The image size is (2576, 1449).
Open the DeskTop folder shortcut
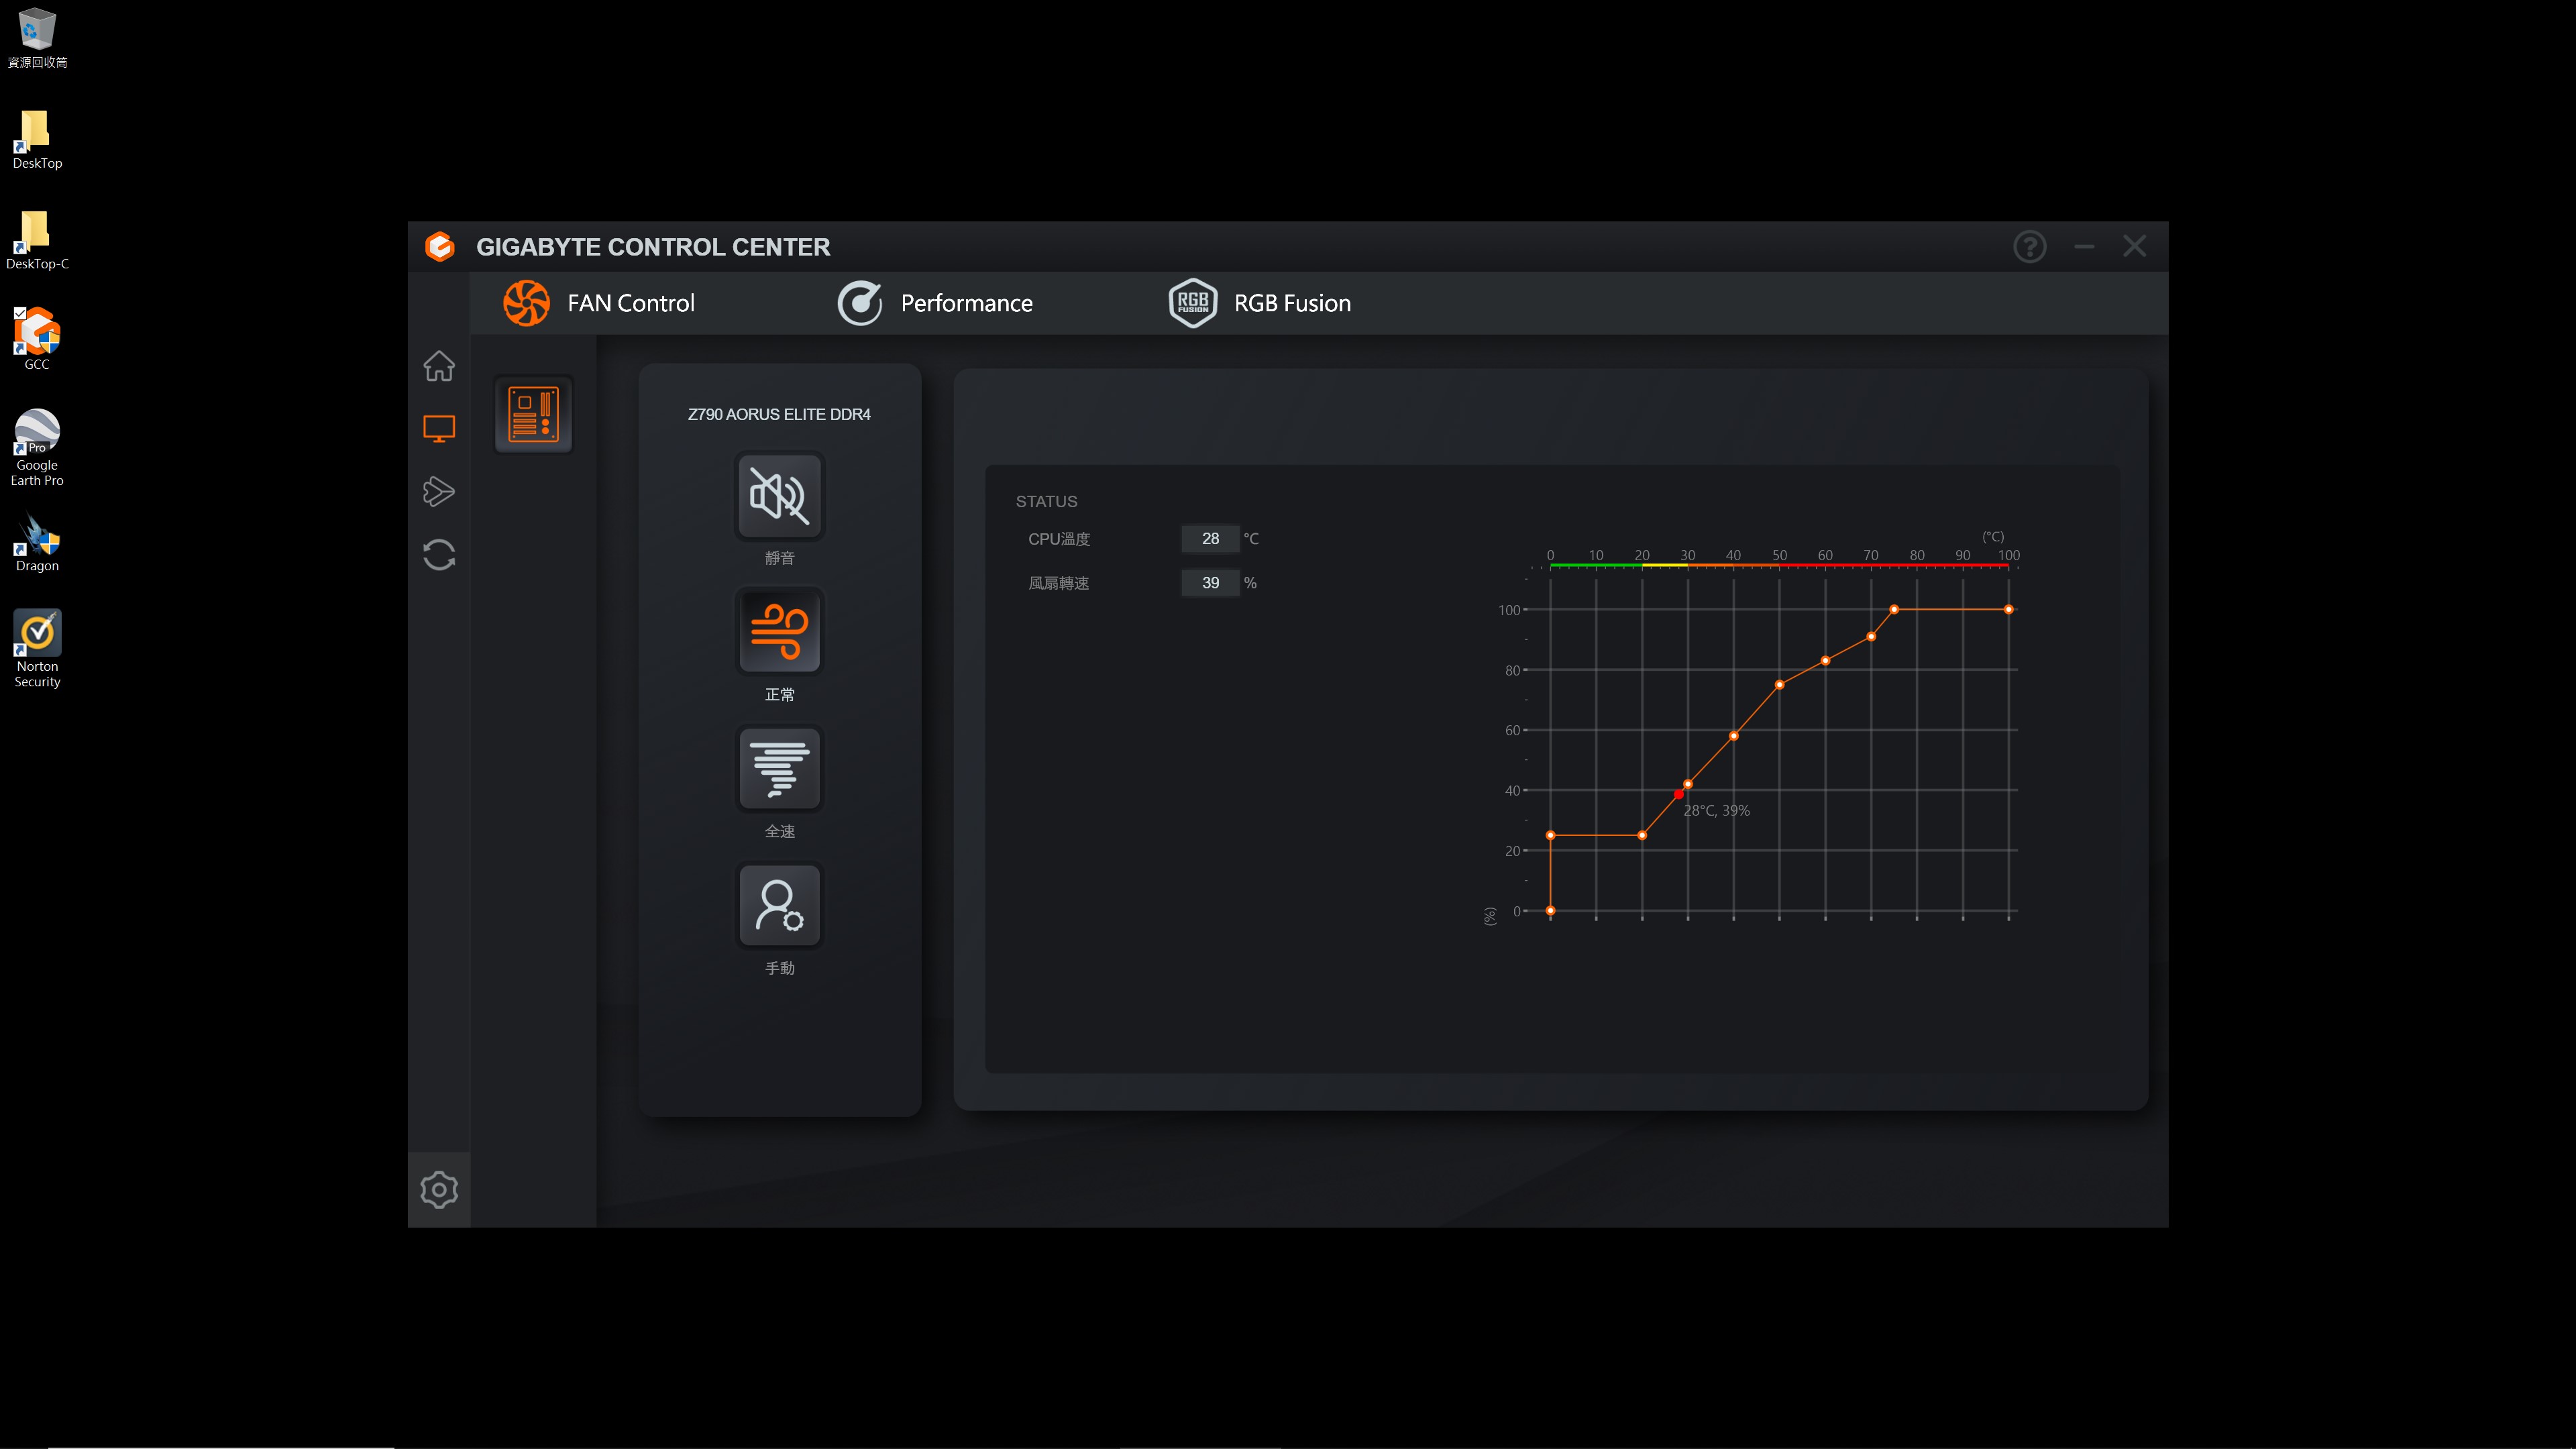click(x=37, y=139)
